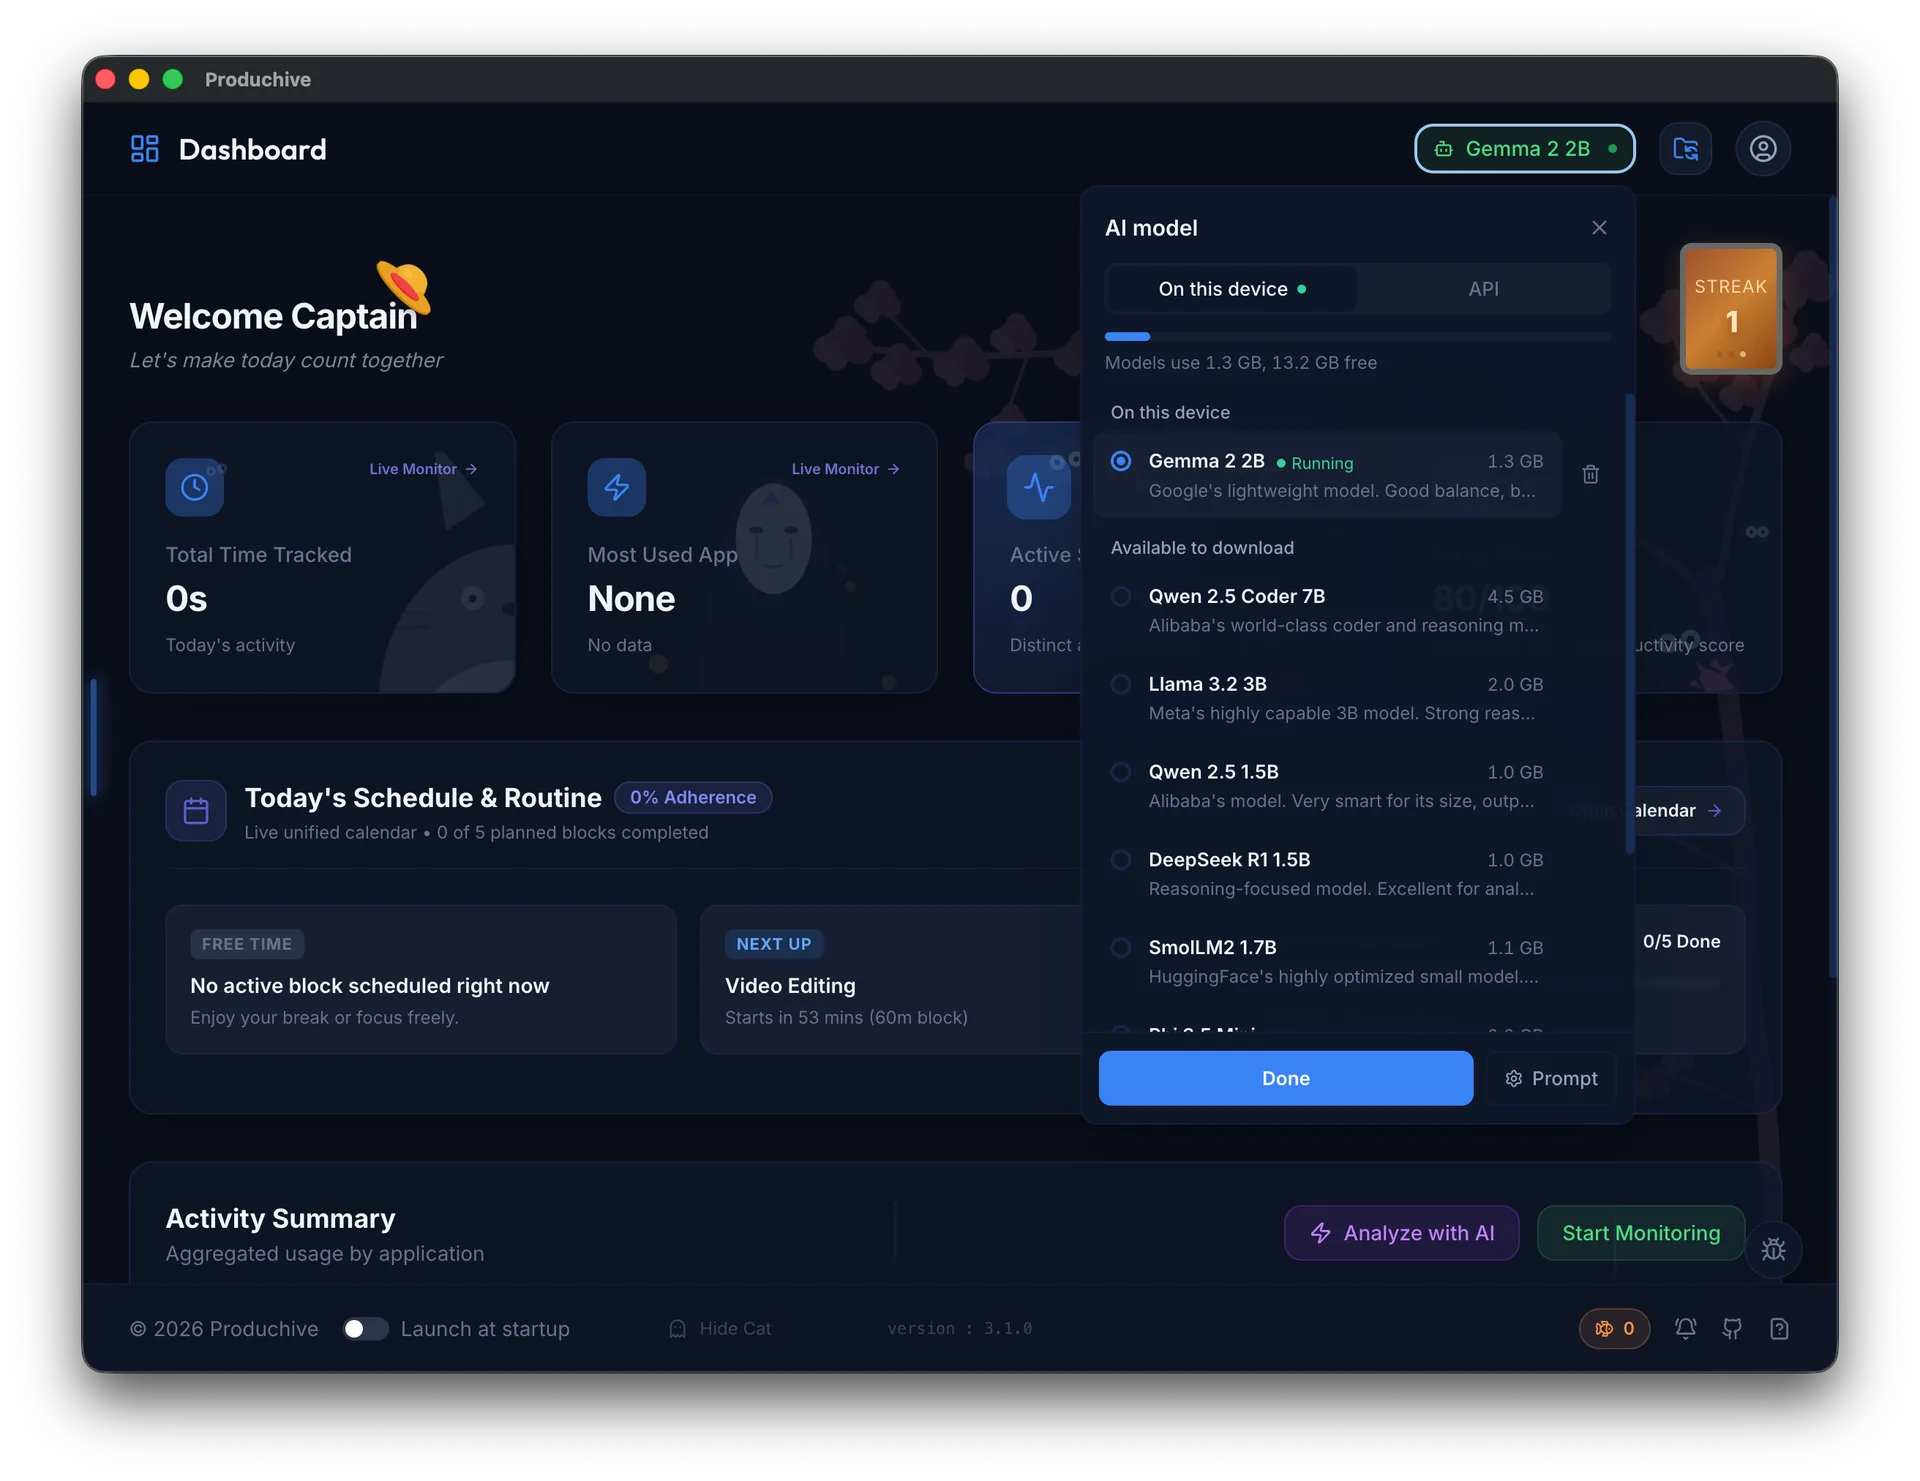Open the help document icon in footer
Screen dimensions: 1920x1481
[x=1779, y=1328]
